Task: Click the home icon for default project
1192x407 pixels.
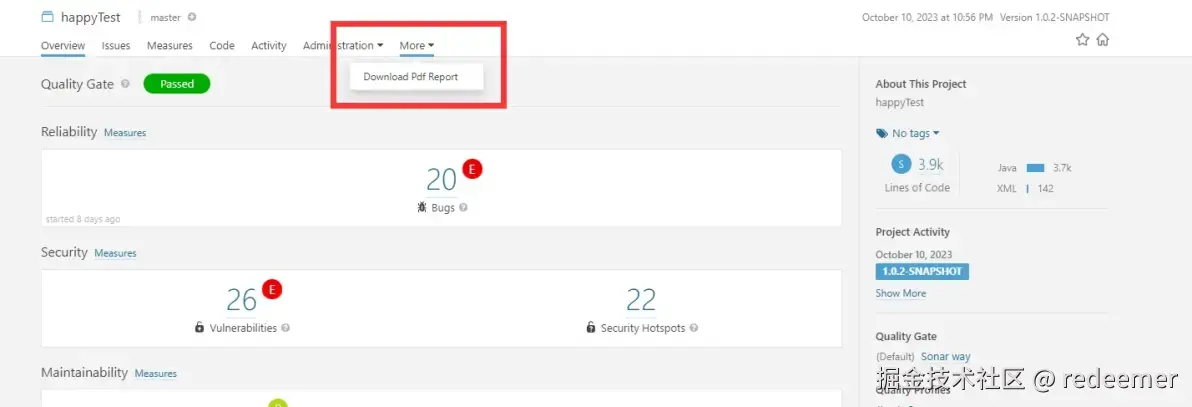Action: (1102, 40)
